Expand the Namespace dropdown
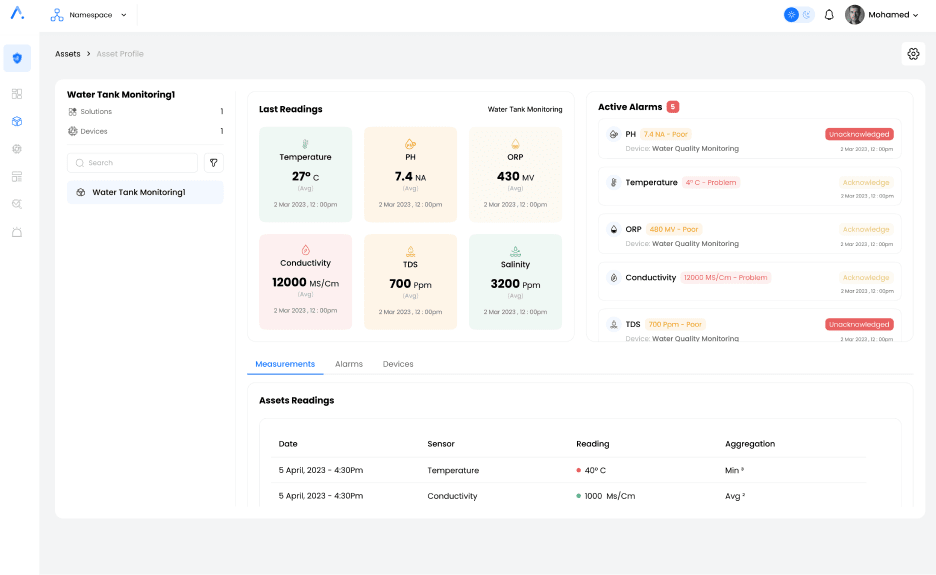The height and width of the screenshot is (575, 936). click(x=90, y=15)
